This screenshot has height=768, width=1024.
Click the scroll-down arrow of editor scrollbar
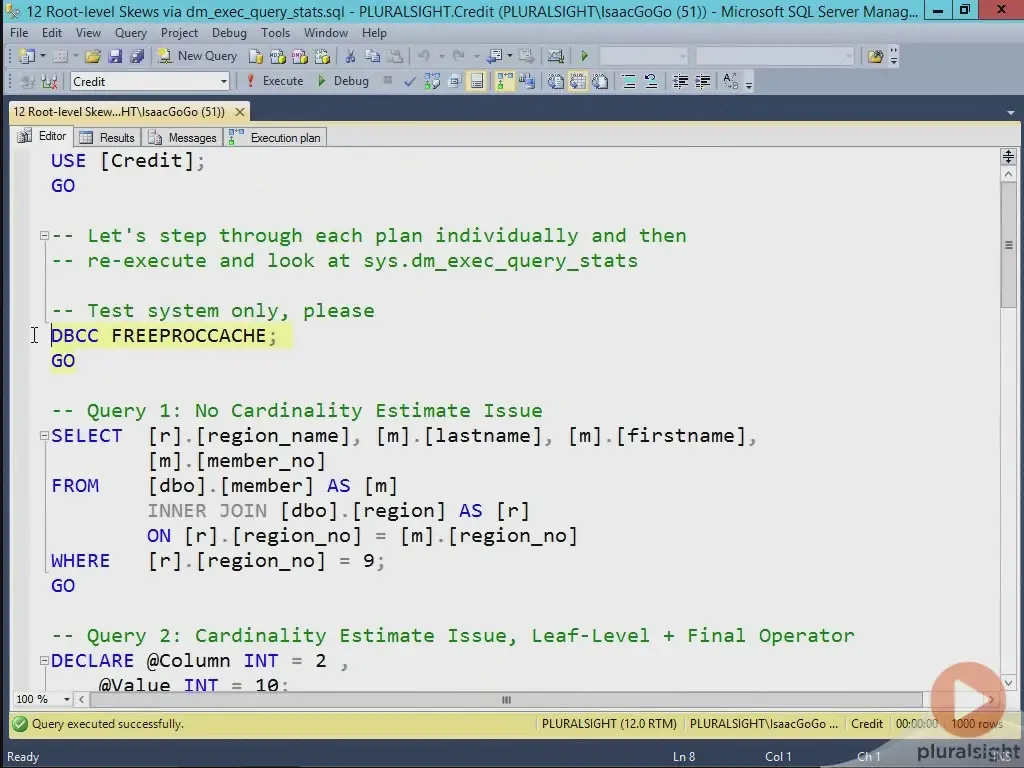1008,683
